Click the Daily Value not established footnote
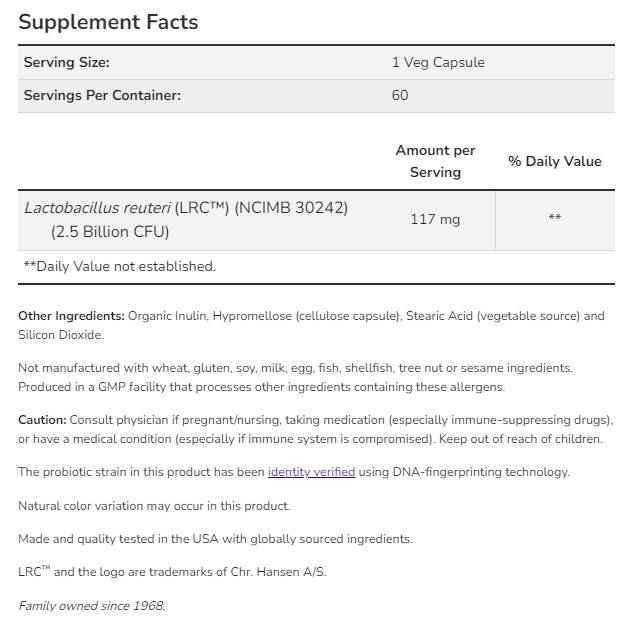This screenshot has height=622, width=633. (119, 266)
